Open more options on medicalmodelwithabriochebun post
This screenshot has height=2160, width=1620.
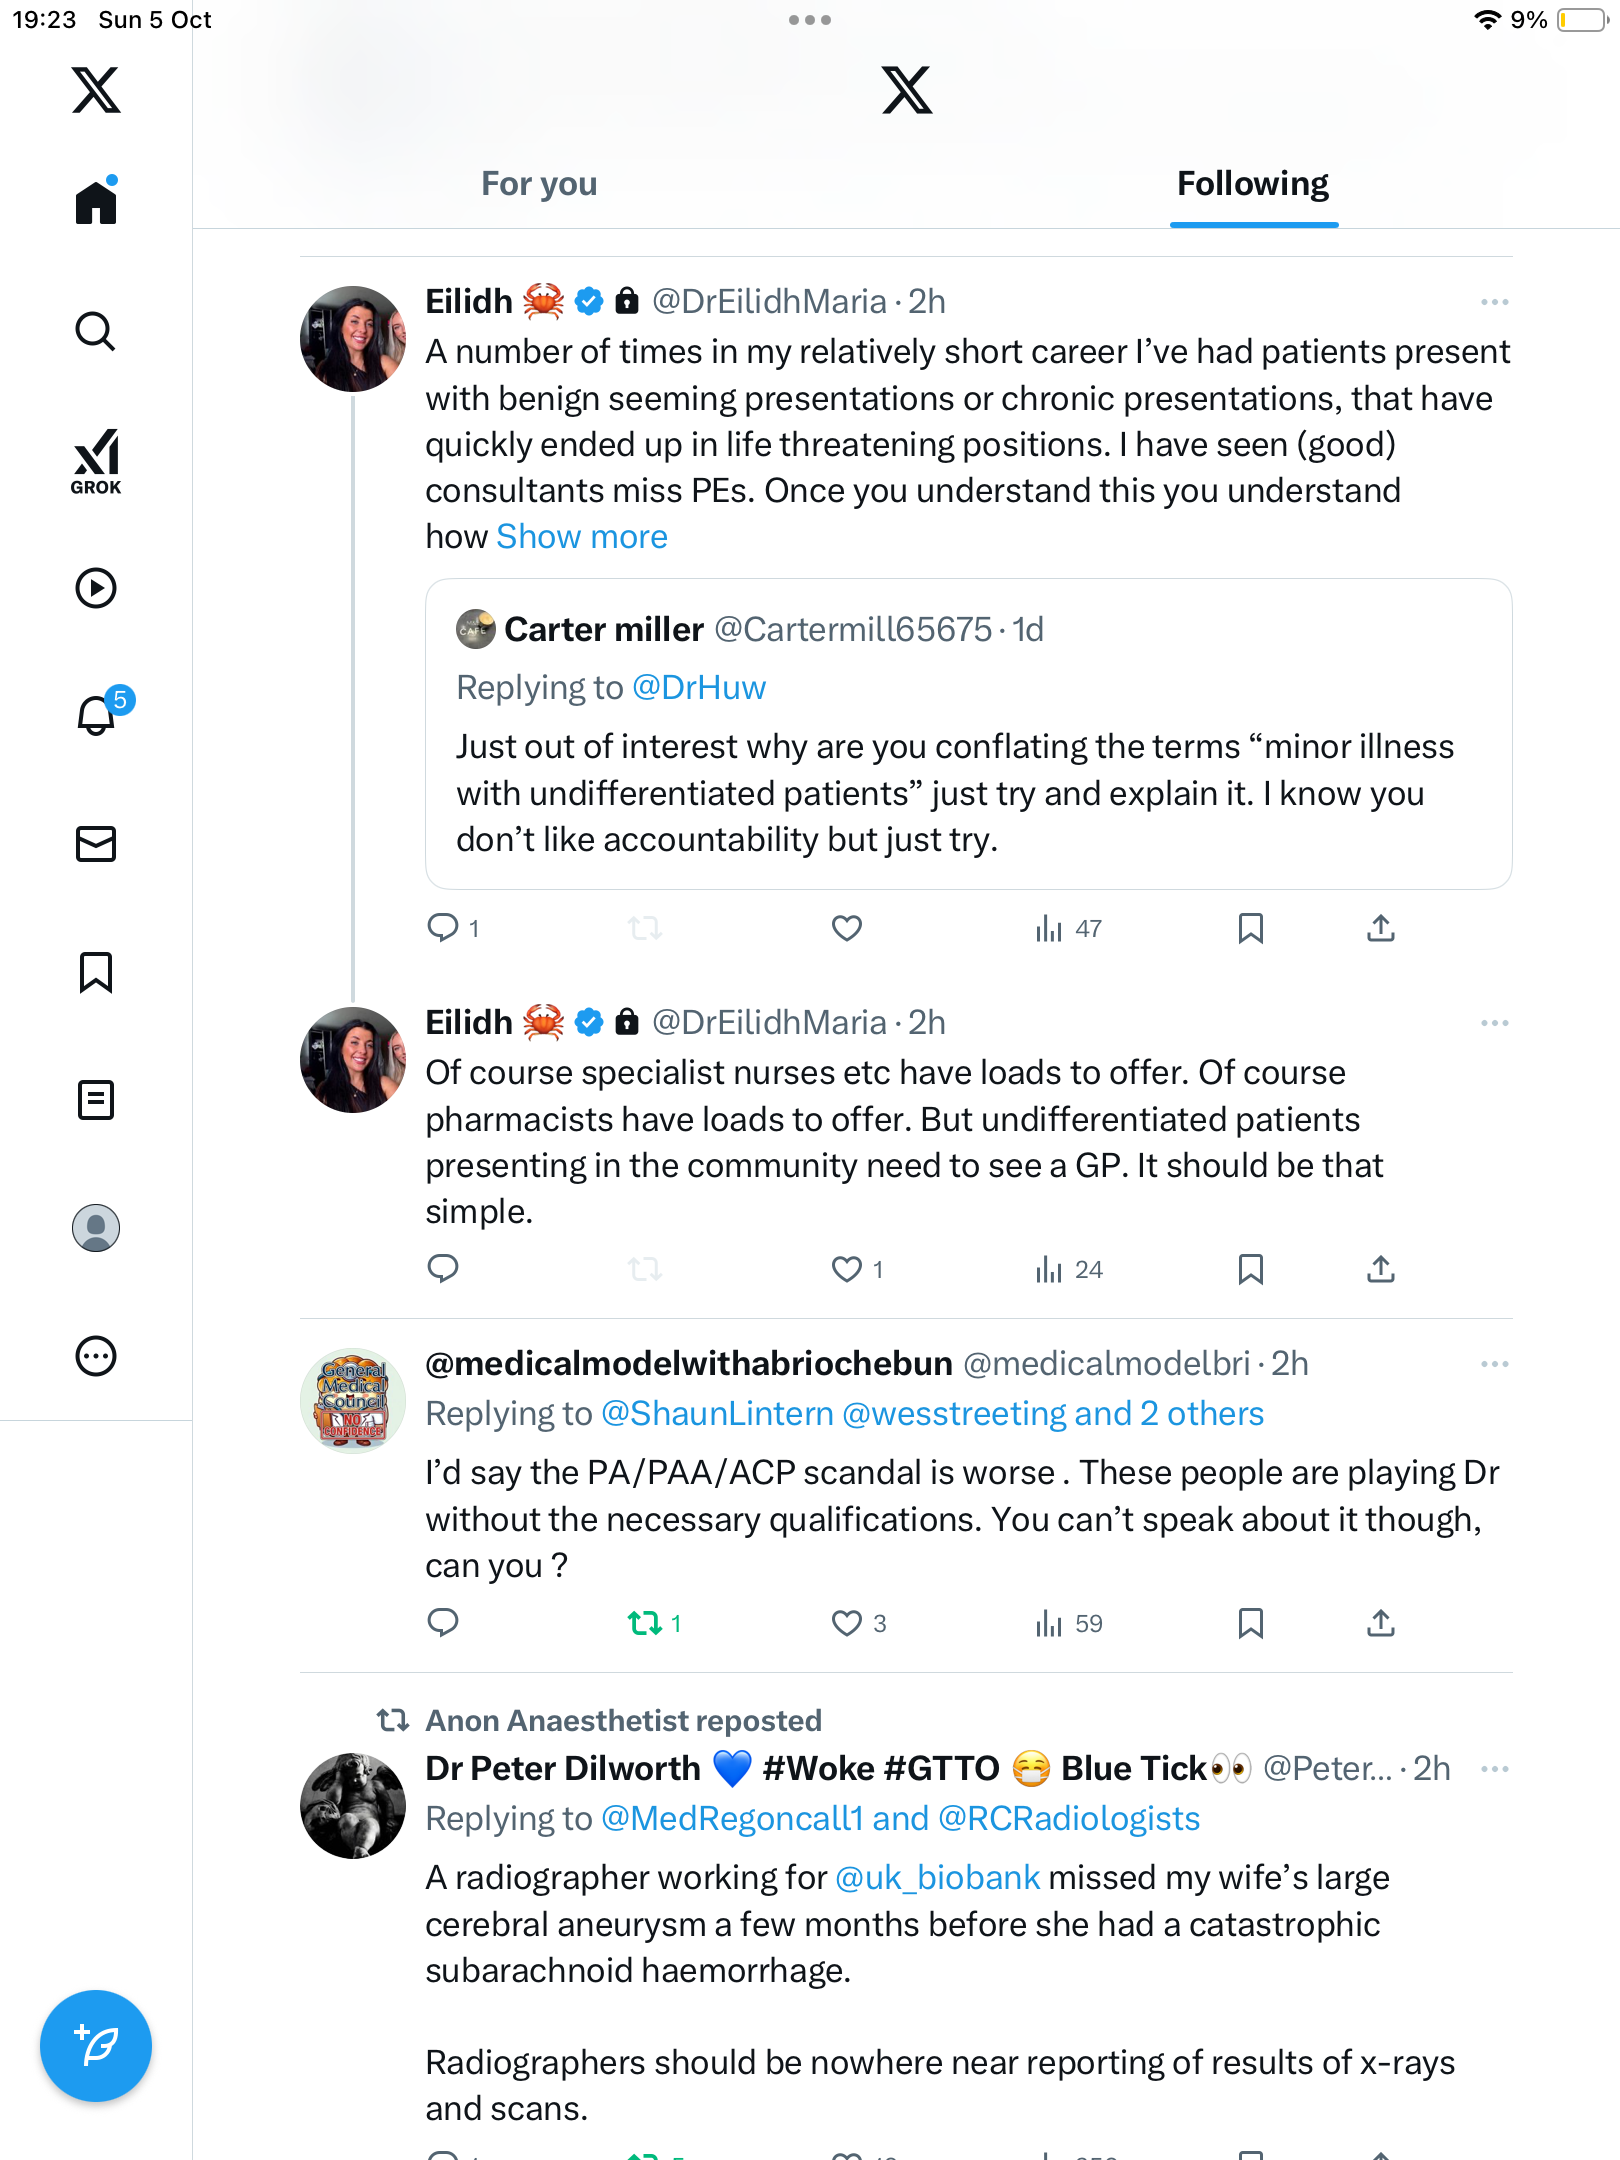pos(1494,1364)
